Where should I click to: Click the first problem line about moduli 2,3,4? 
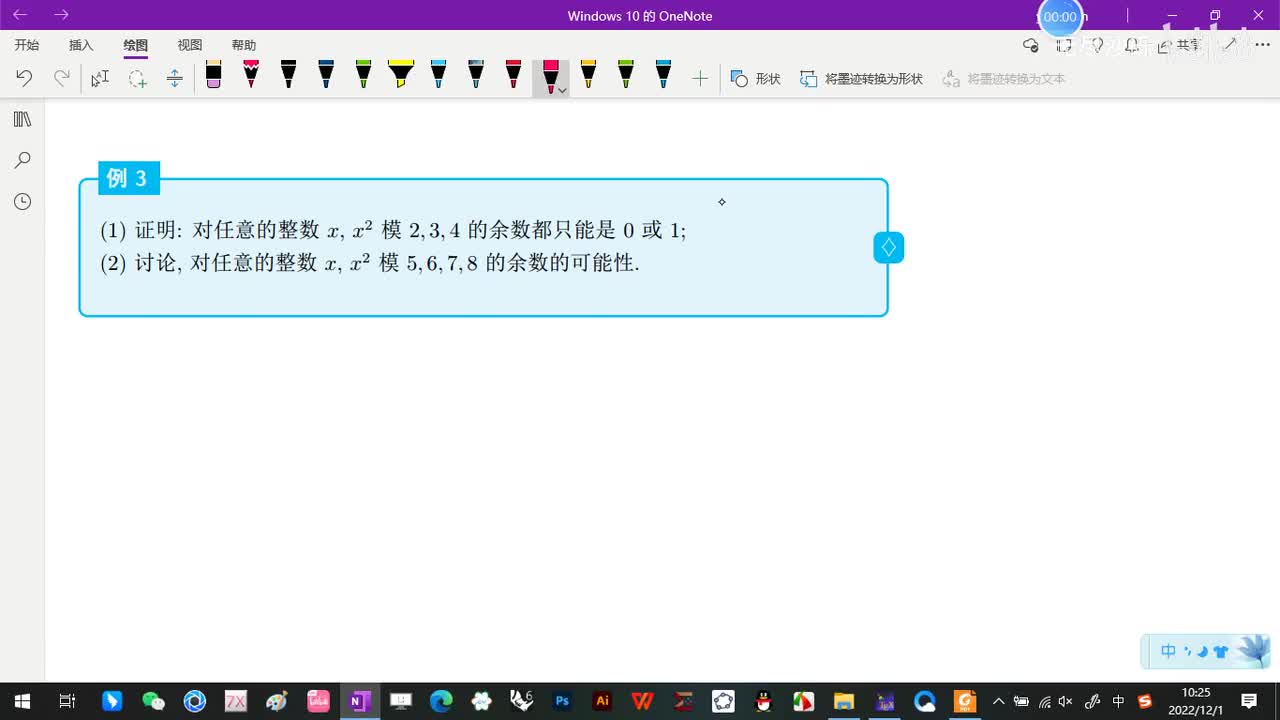pos(393,230)
